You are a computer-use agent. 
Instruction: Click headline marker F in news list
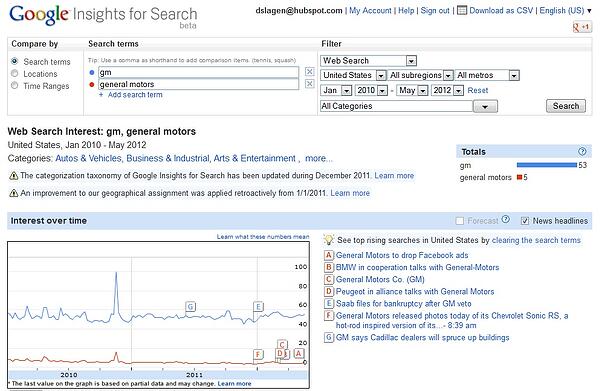click(x=329, y=316)
